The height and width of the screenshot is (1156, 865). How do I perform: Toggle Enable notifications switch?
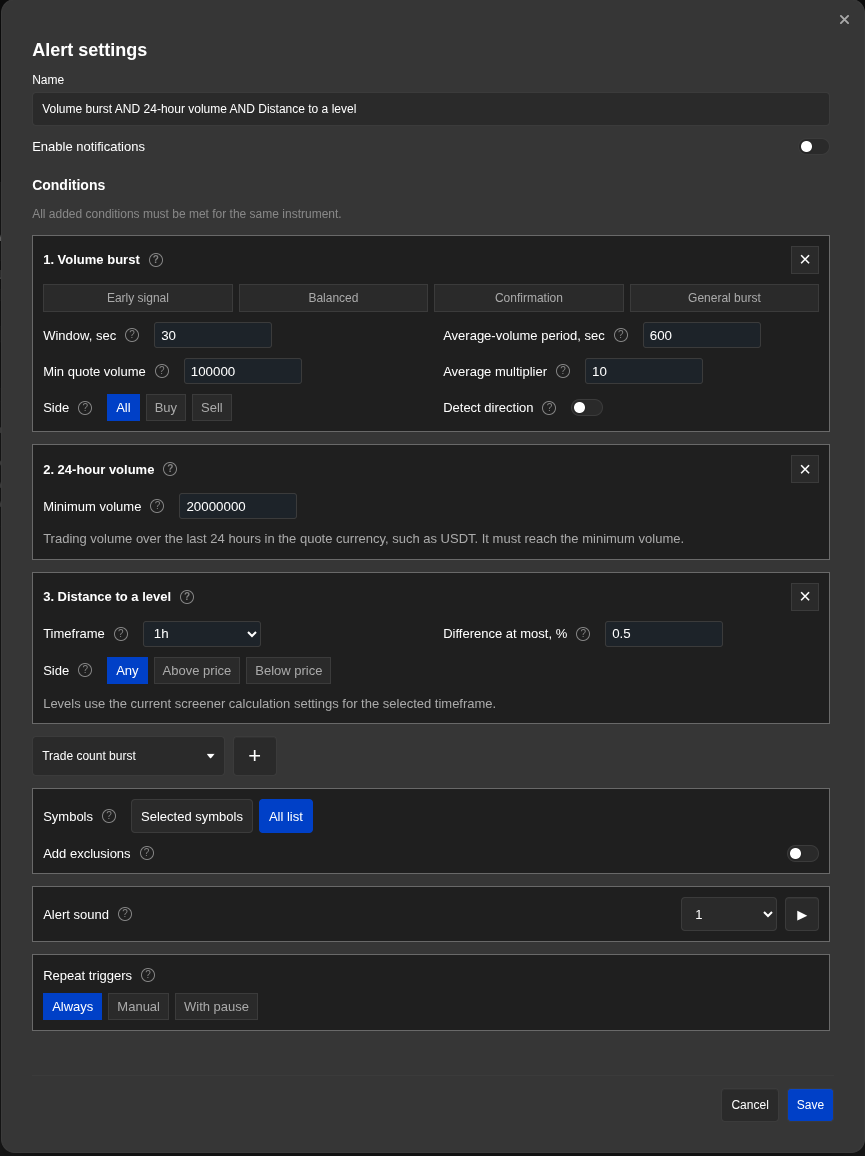(813, 147)
